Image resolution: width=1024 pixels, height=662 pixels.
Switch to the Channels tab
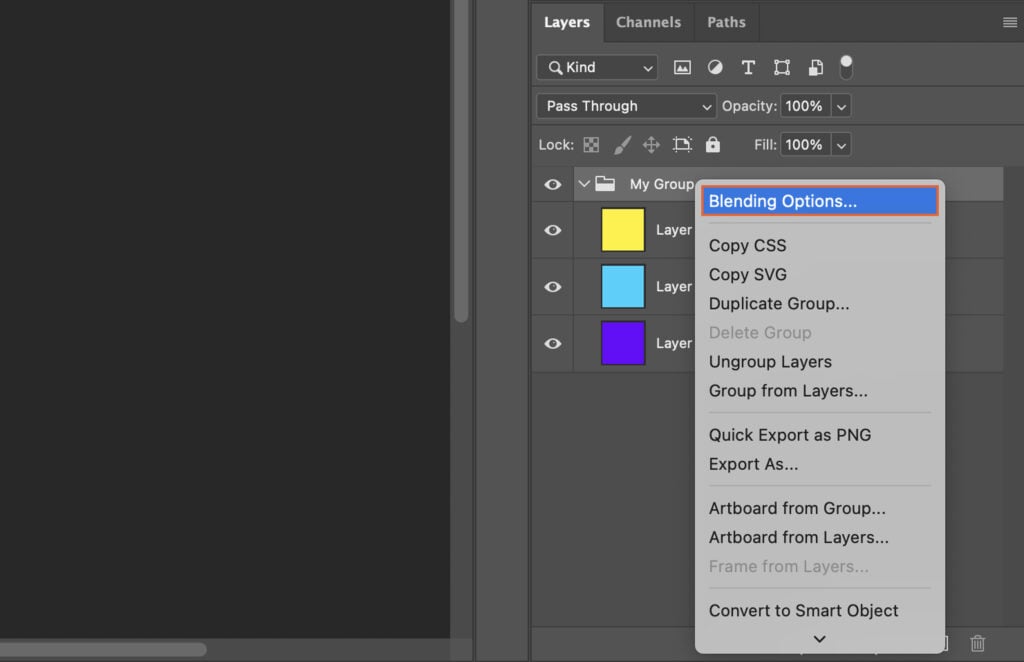(648, 21)
